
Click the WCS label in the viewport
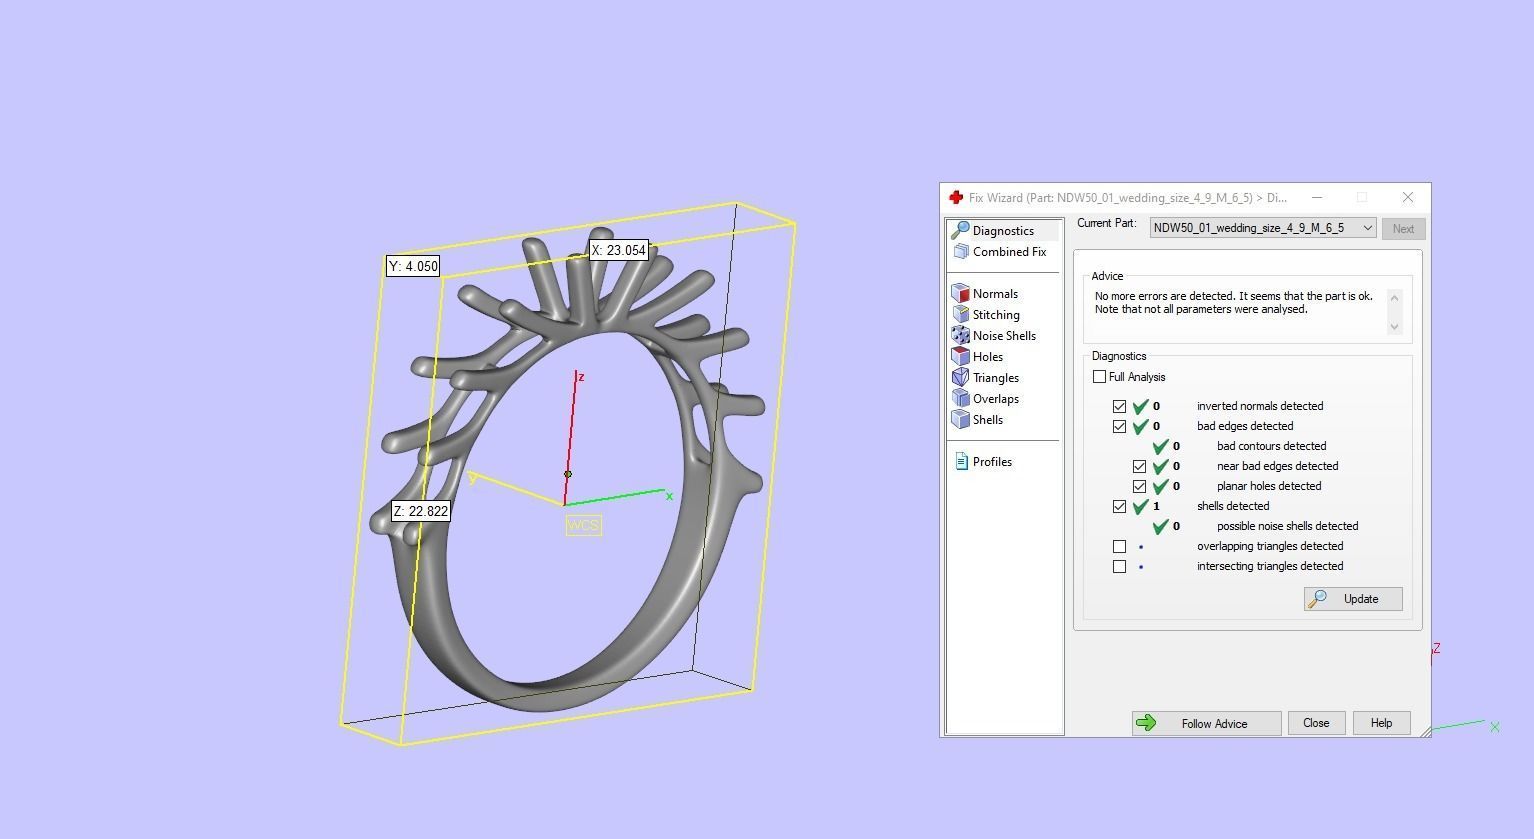(x=584, y=525)
